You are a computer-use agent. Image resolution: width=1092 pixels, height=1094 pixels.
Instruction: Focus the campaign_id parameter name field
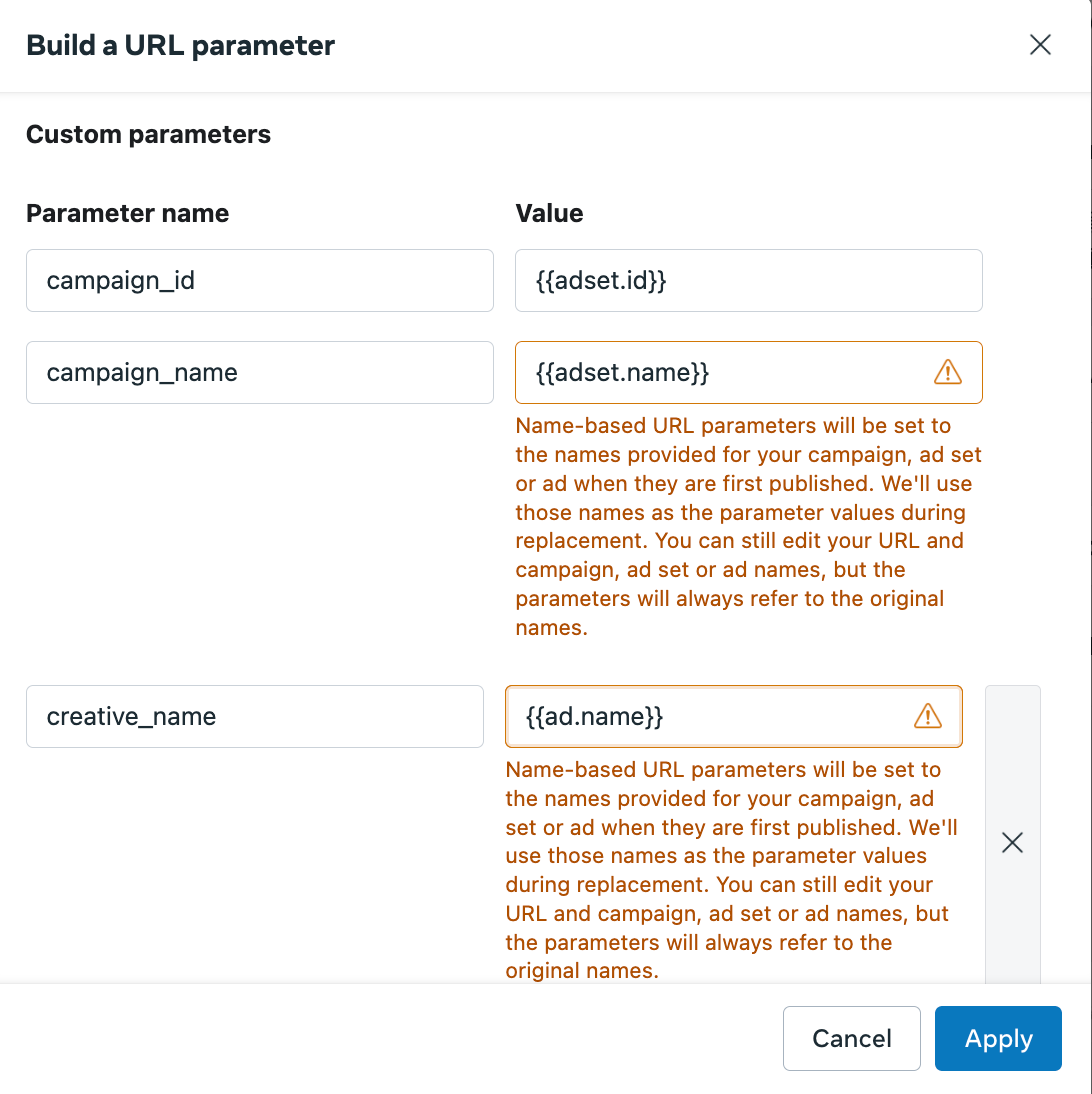[260, 280]
